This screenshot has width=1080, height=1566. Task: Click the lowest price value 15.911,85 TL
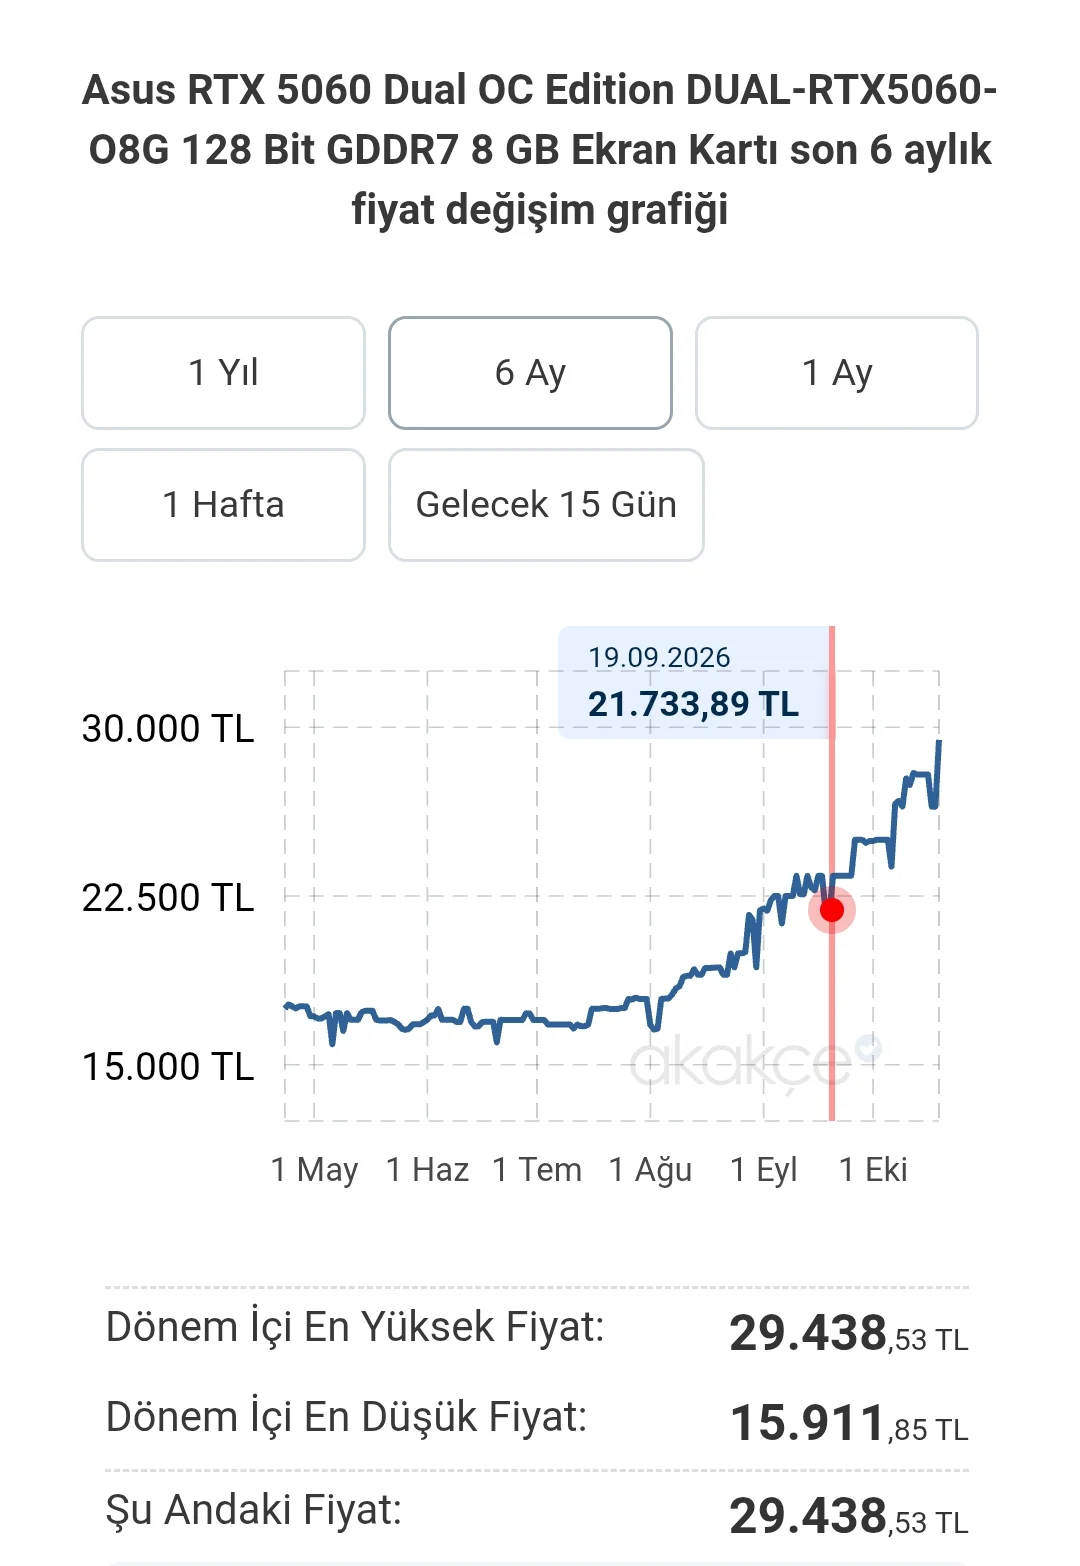click(x=849, y=1423)
